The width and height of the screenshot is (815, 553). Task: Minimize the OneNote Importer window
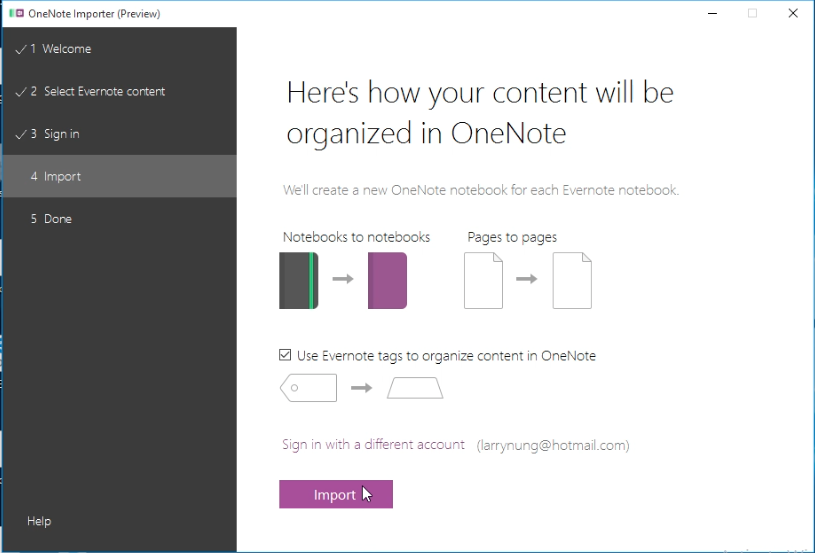[713, 14]
